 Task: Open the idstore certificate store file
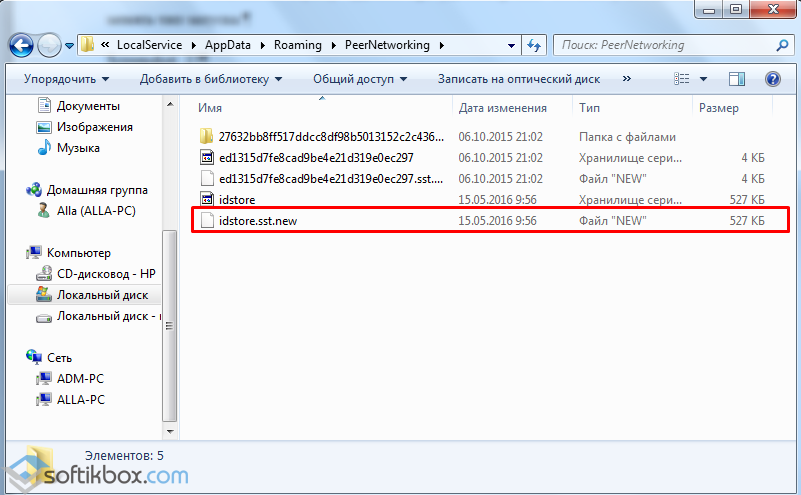pyautogui.click(x=237, y=199)
